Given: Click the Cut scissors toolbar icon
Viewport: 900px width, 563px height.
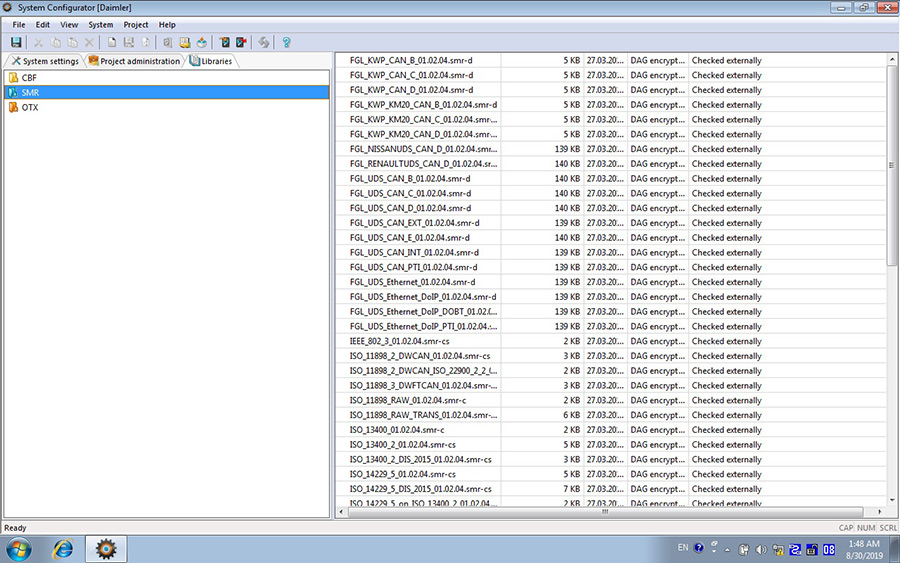Looking at the screenshot, I should tap(39, 43).
